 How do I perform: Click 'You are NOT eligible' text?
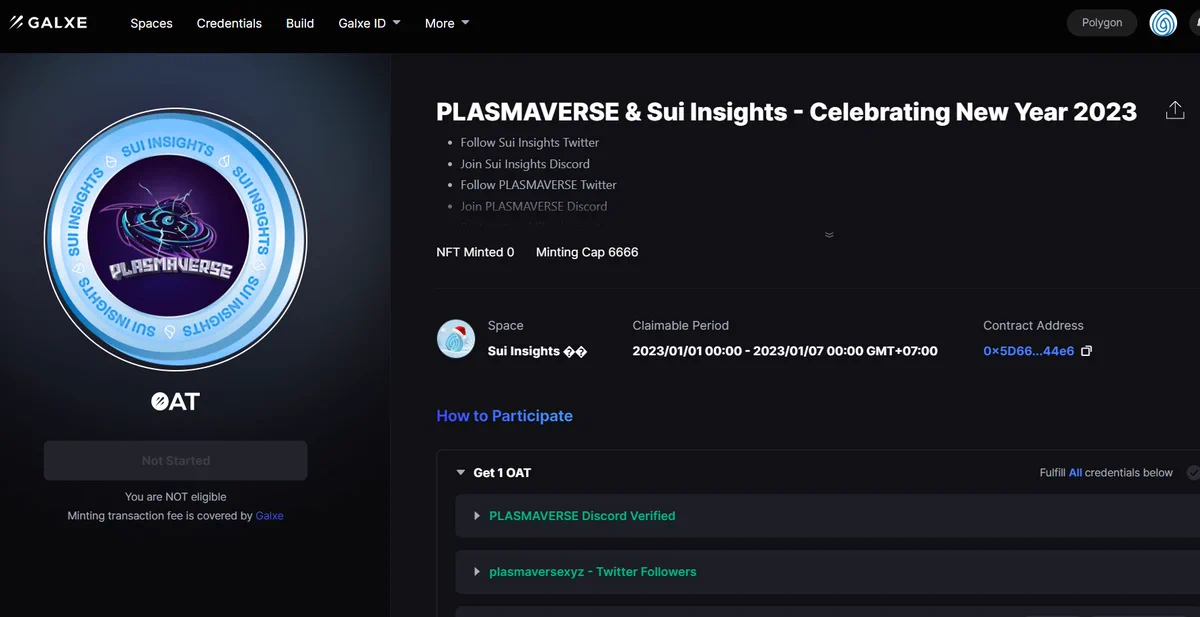176,497
